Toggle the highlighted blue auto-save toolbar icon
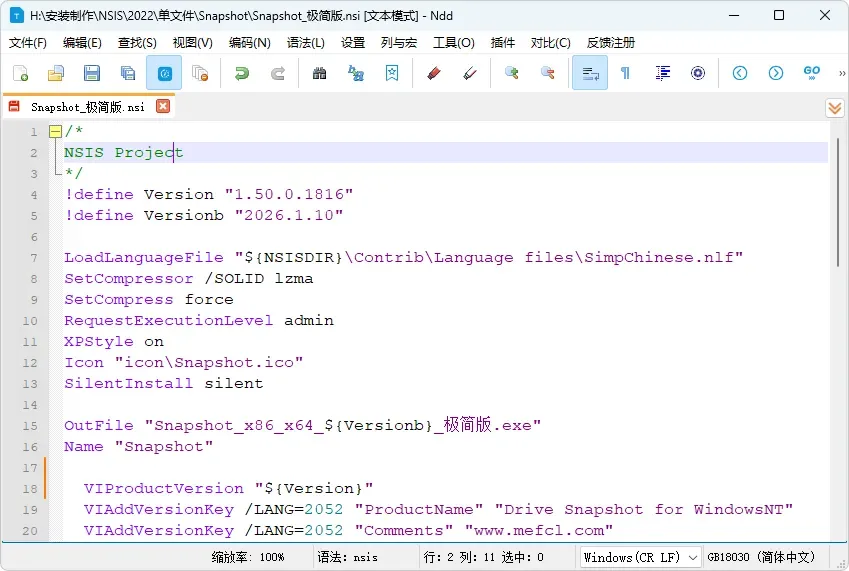Viewport: 849px width, 571px height. (x=164, y=73)
